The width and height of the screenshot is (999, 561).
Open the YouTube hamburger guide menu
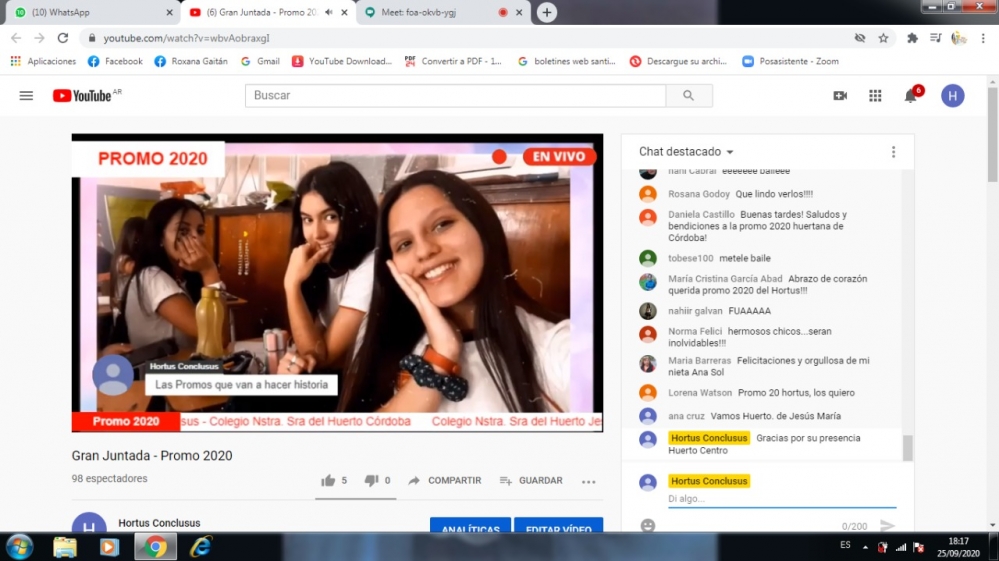click(x=26, y=96)
